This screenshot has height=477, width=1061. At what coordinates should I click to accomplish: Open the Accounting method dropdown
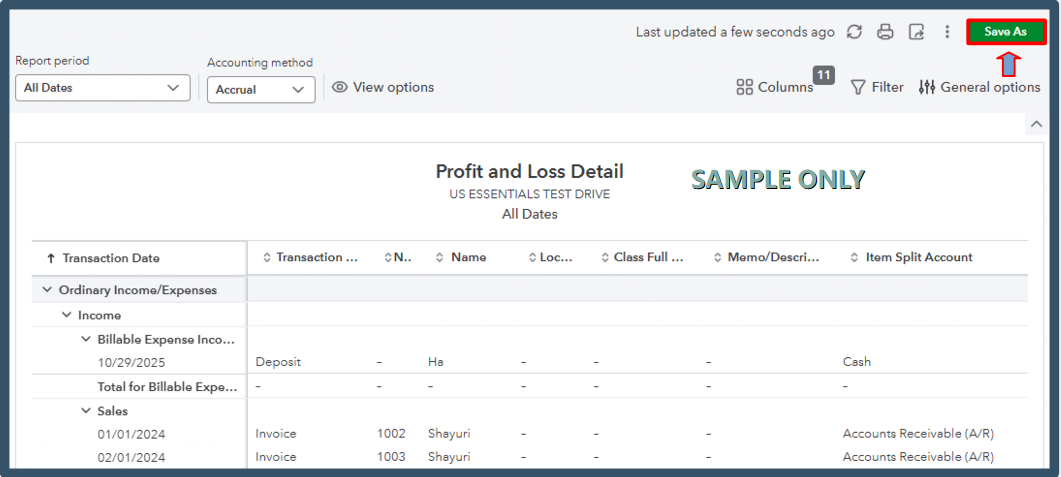tap(261, 89)
